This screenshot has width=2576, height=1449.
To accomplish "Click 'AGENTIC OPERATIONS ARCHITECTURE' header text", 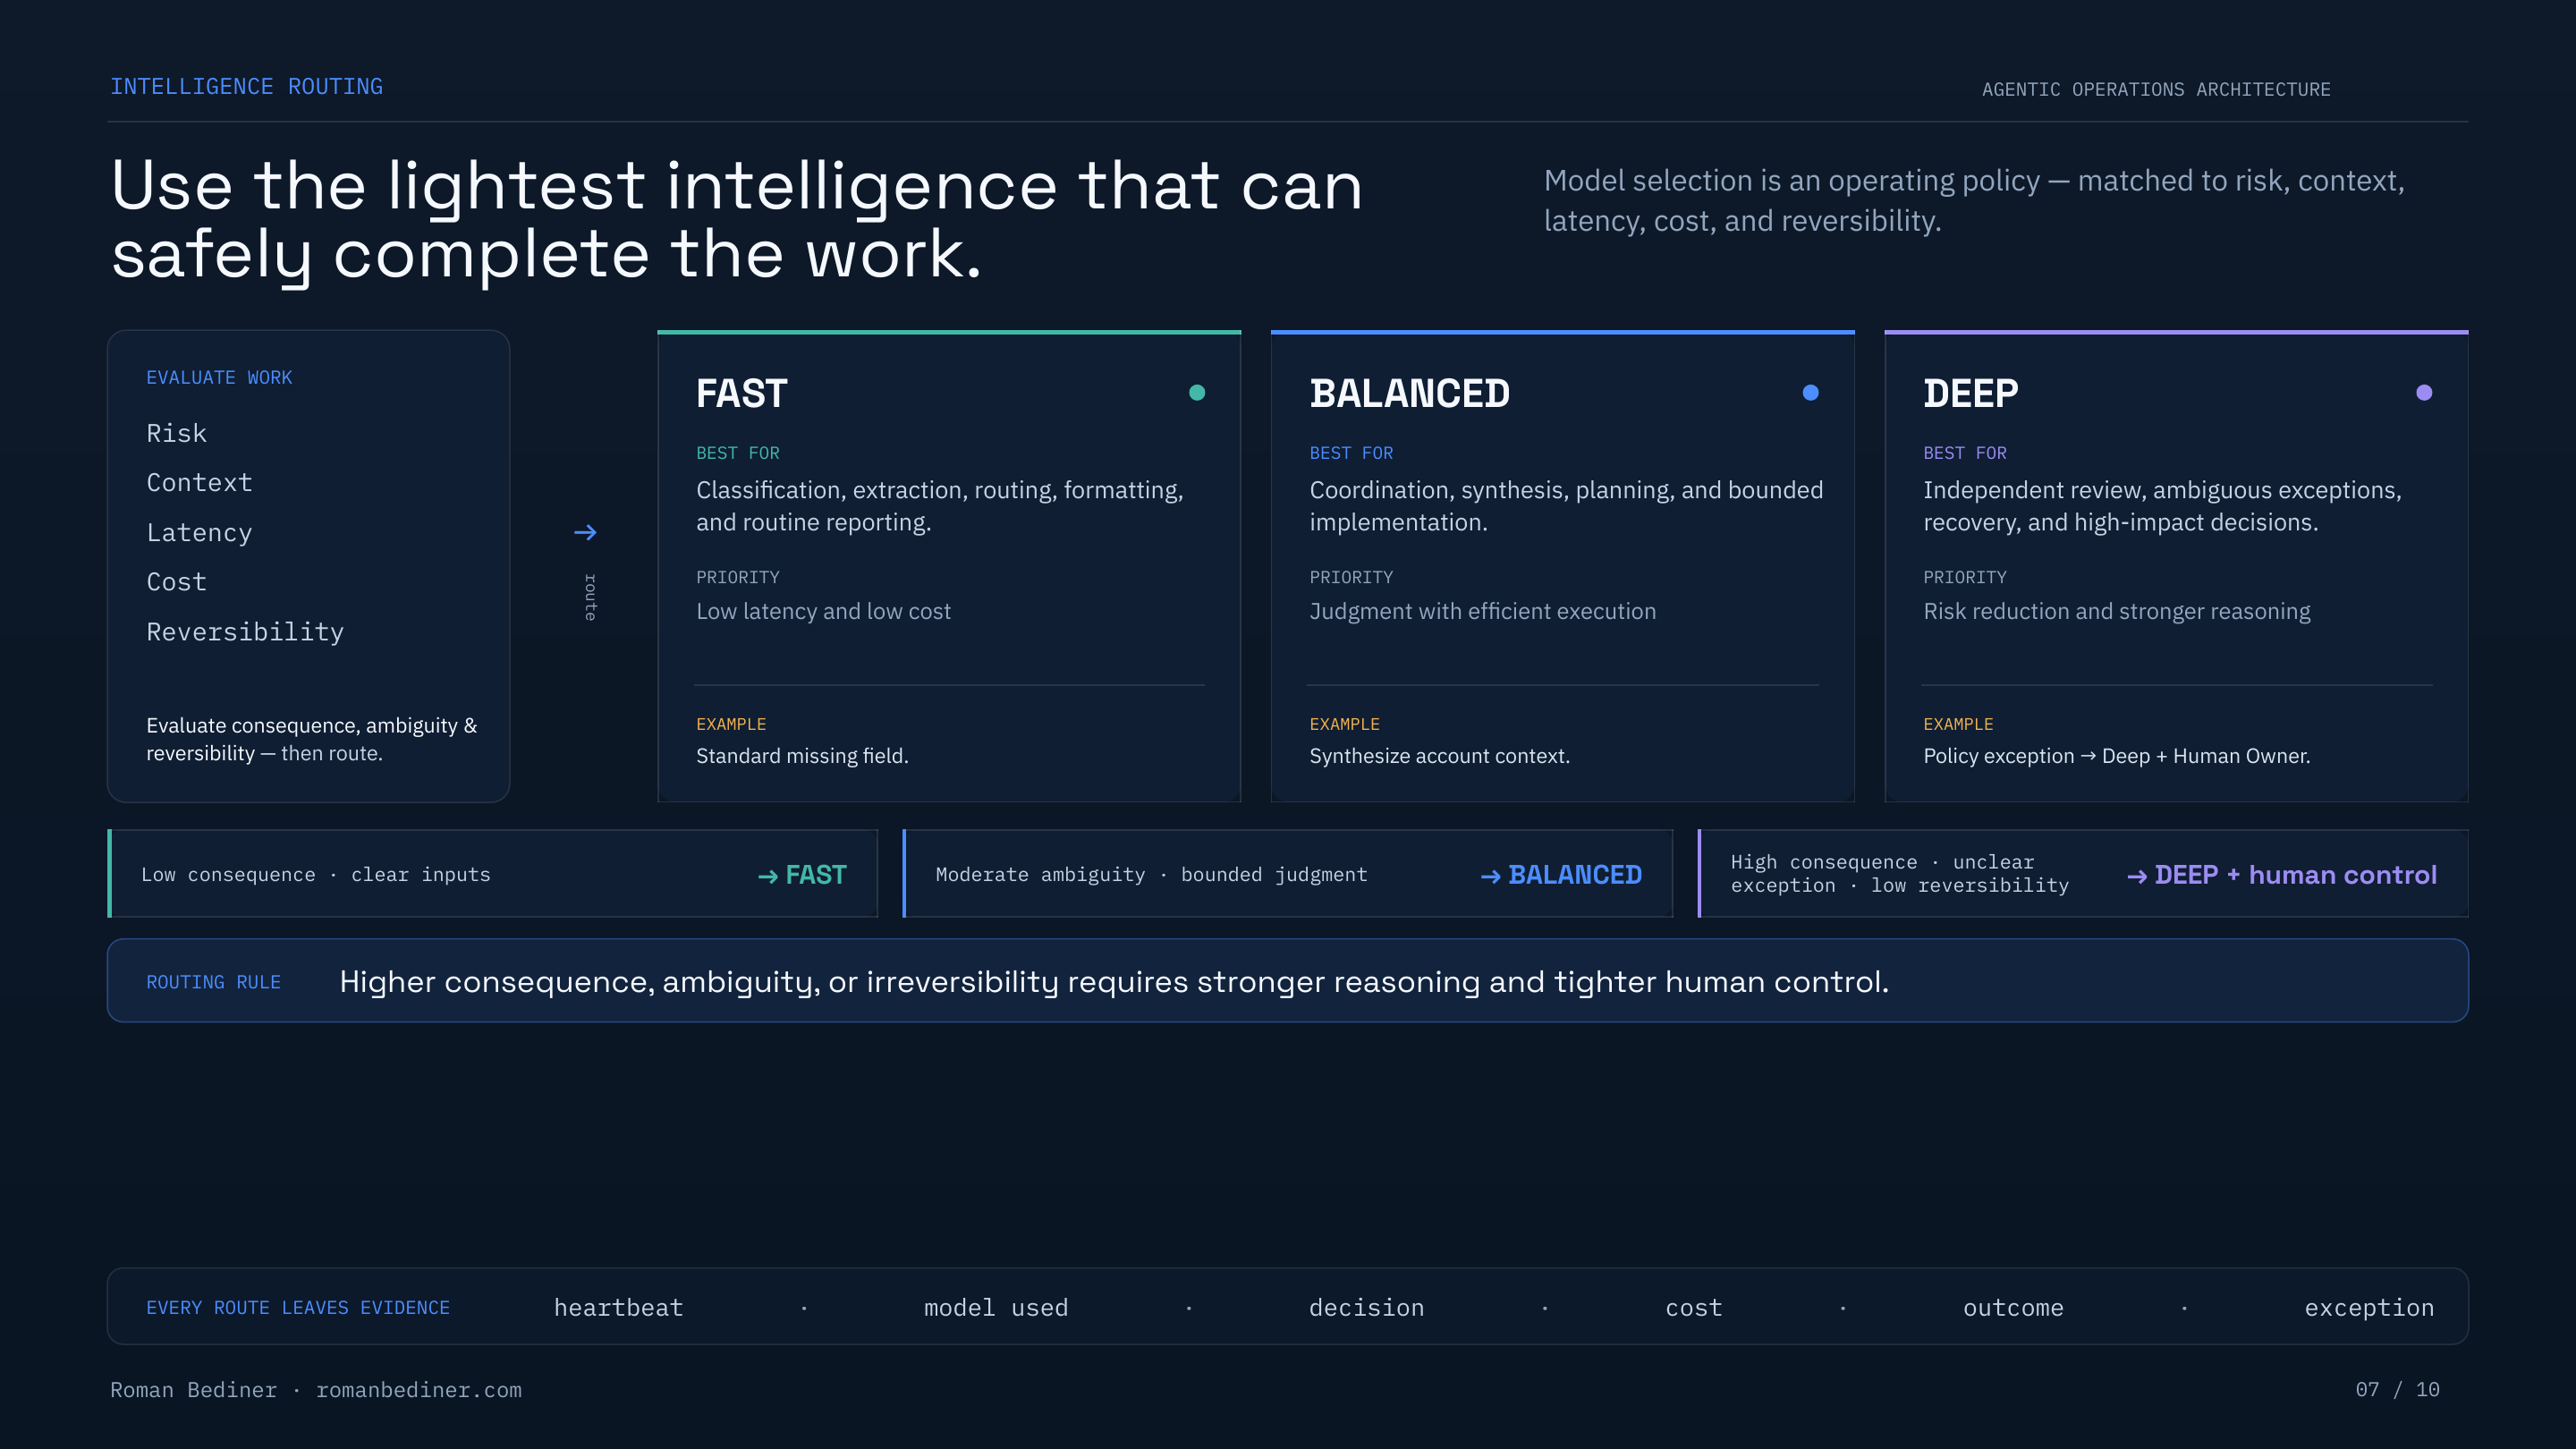I will click(2156, 90).
